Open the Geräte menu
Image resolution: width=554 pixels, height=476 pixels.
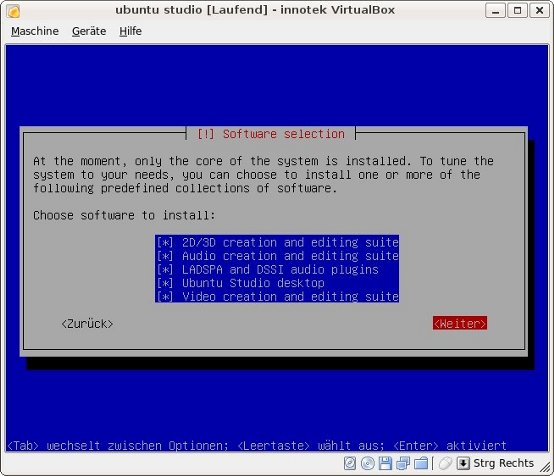[x=89, y=31]
